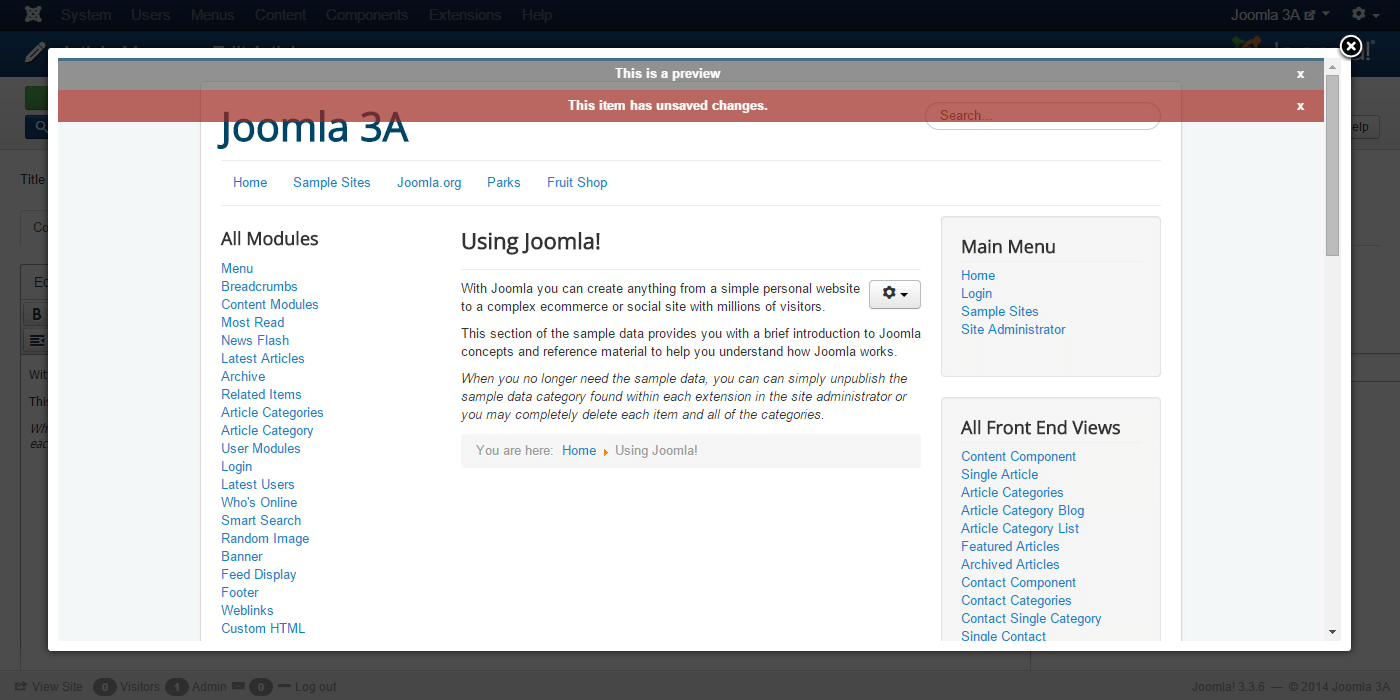Open the Most Read link
The width and height of the screenshot is (1400, 700).
point(253,323)
